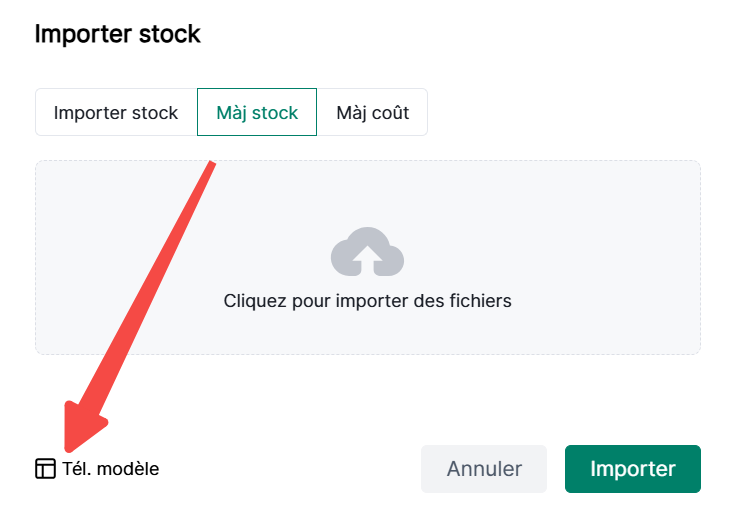The image size is (732, 507).
Task: Click the leftmost tab, Importer stock
Action: pos(116,112)
